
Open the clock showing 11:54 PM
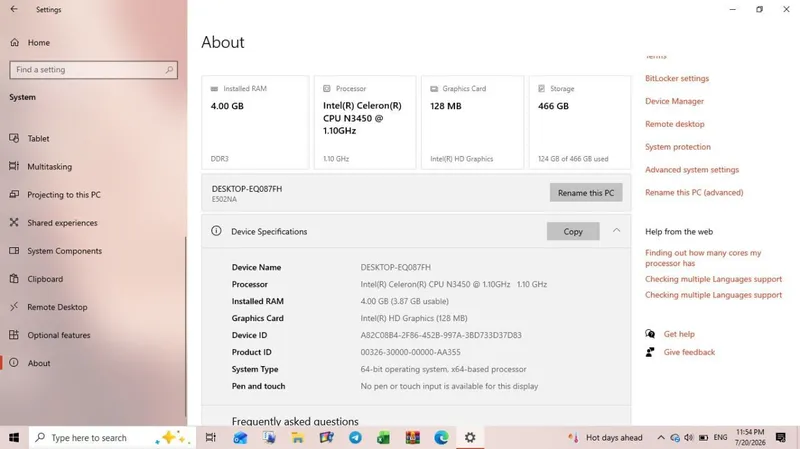coord(750,437)
